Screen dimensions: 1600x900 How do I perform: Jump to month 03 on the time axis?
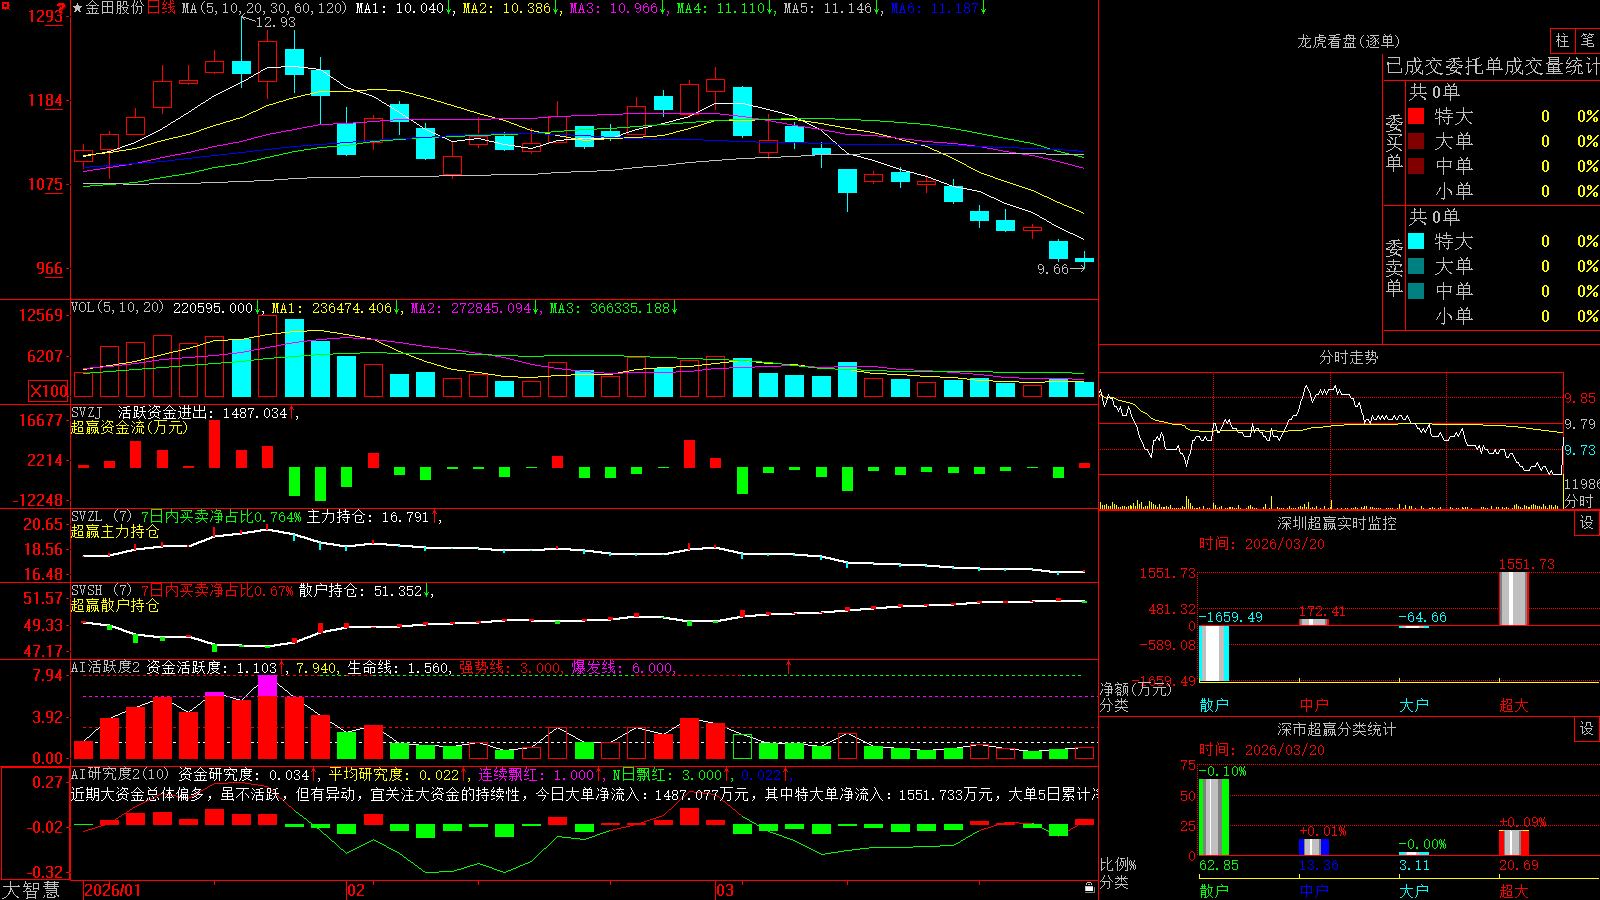[x=725, y=890]
